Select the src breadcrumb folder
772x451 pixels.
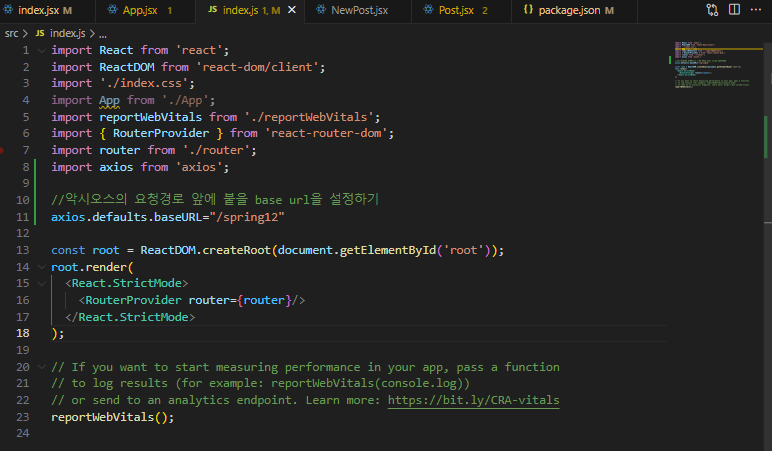pos(11,33)
